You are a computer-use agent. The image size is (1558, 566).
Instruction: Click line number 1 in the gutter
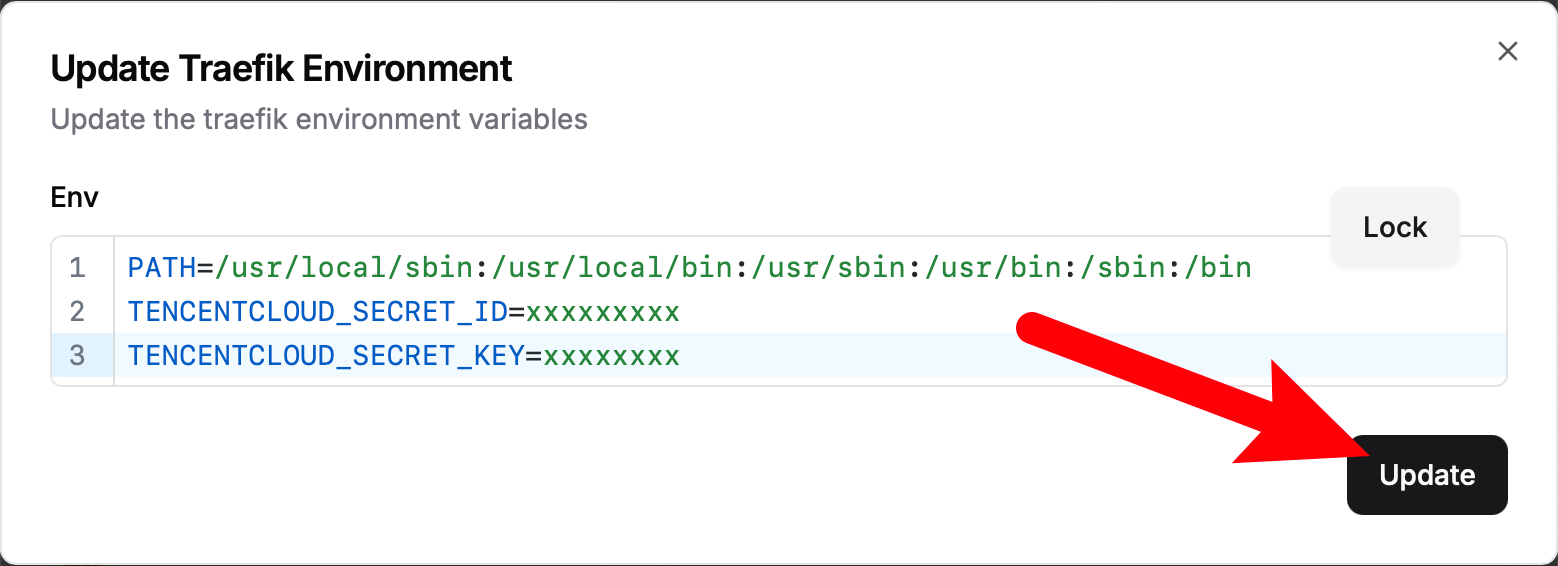[78, 268]
